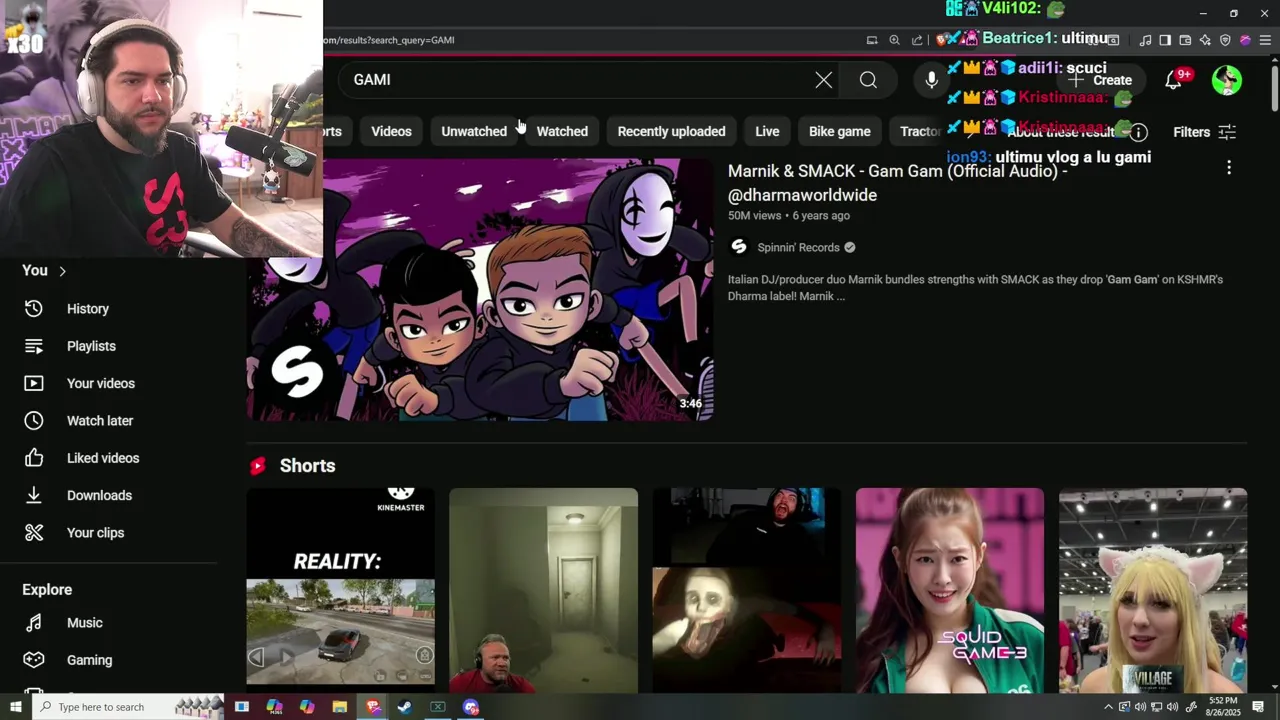Open the Windows Start menu
Screen dimensions: 1280x720
coord(15,707)
